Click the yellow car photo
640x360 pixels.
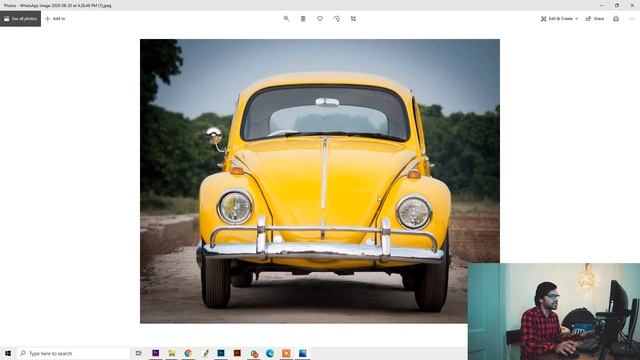point(320,181)
